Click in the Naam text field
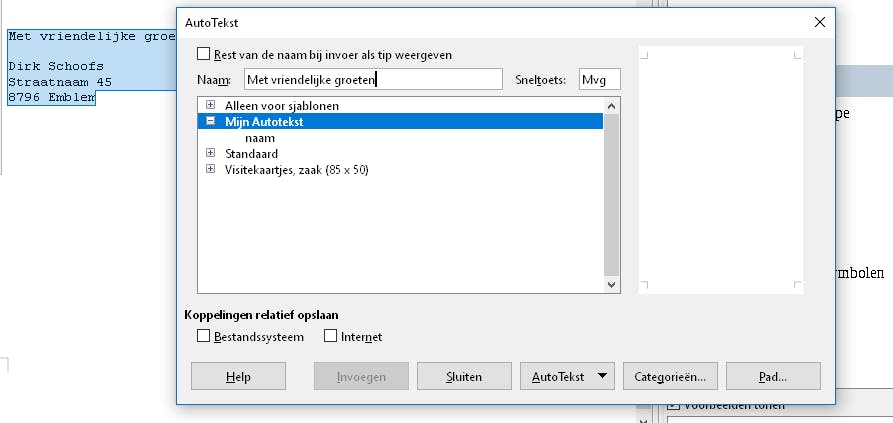 [x=372, y=80]
